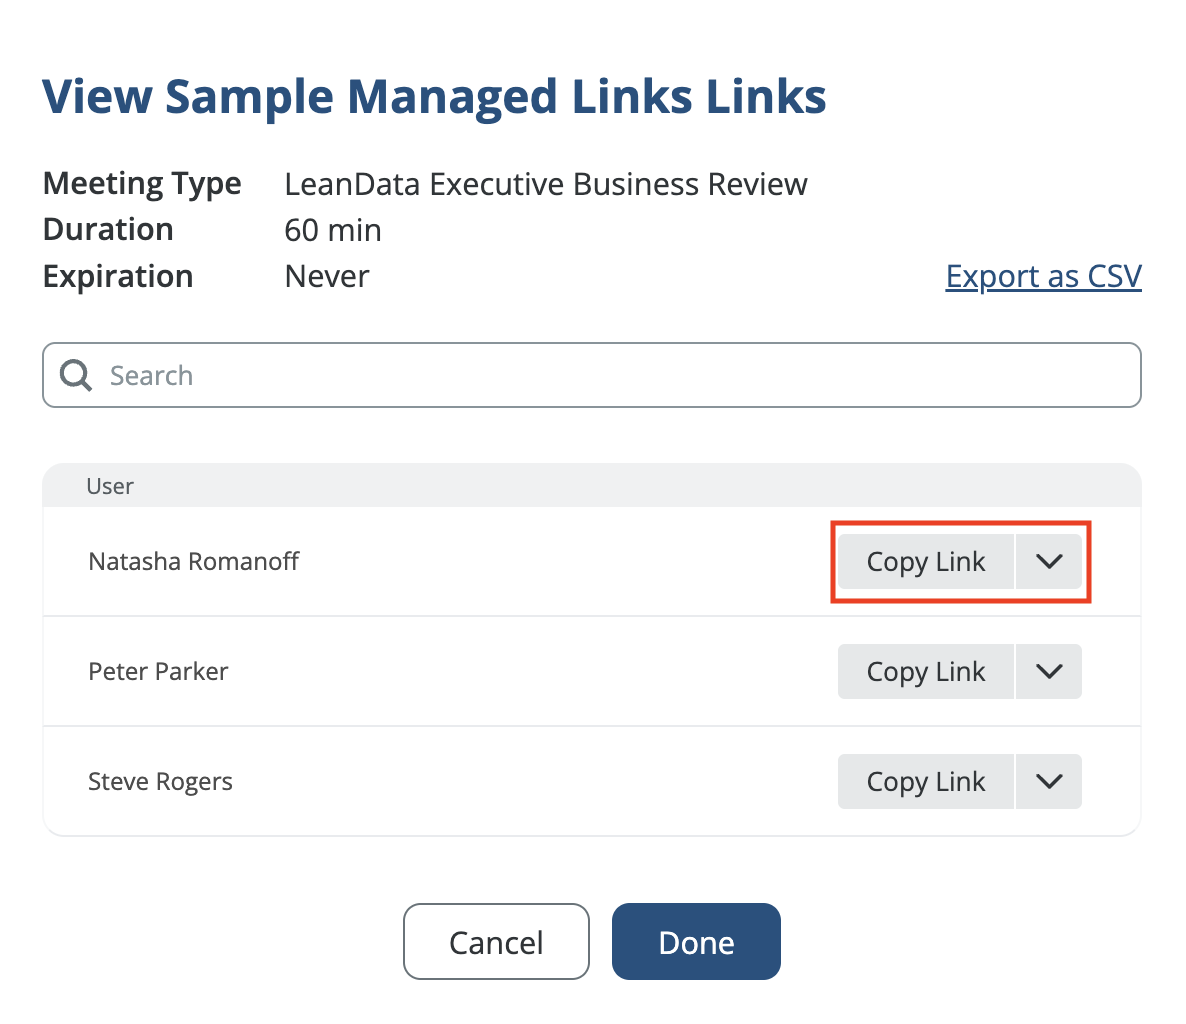This screenshot has width=1186, height=1024.
Task: Select the Natasha Romanoff user name
Action: [x=194, y=562]
